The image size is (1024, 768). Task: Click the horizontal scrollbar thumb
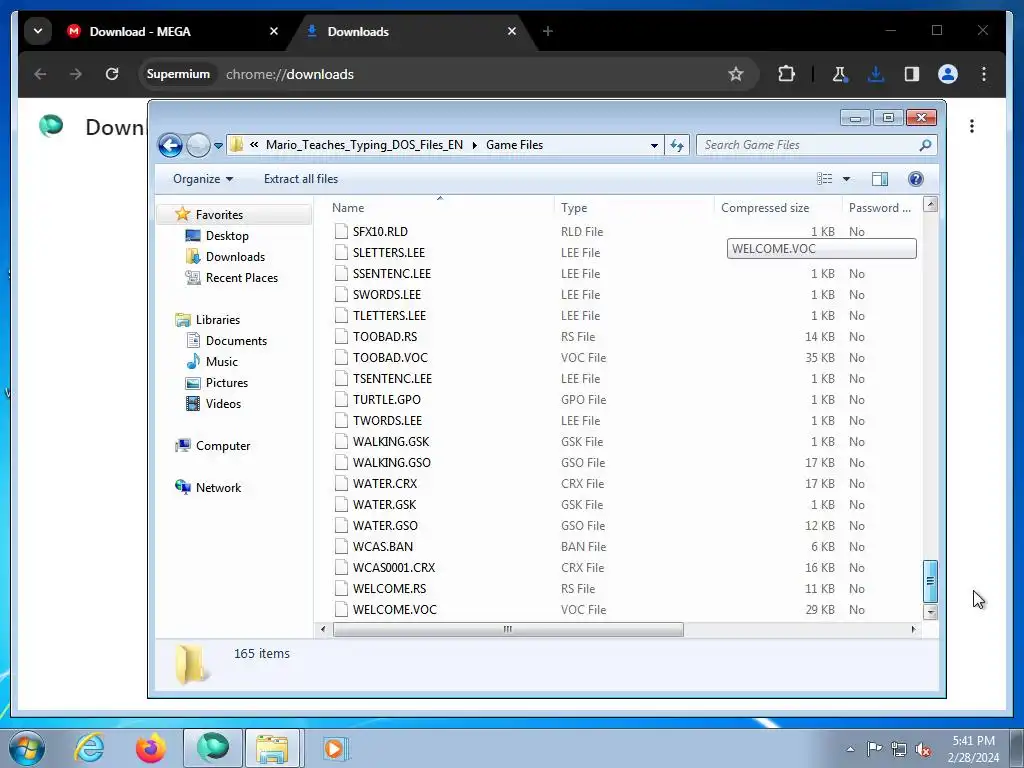508,630
